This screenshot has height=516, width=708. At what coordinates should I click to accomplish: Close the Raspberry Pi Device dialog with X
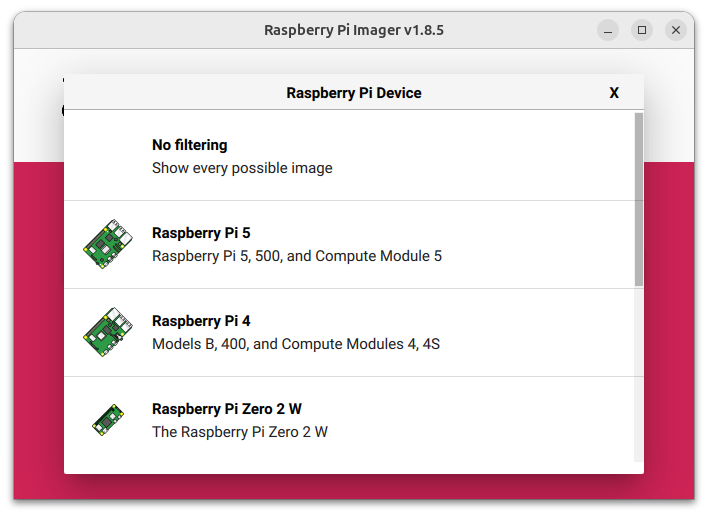pyautogui.click(x=614, y=93)
